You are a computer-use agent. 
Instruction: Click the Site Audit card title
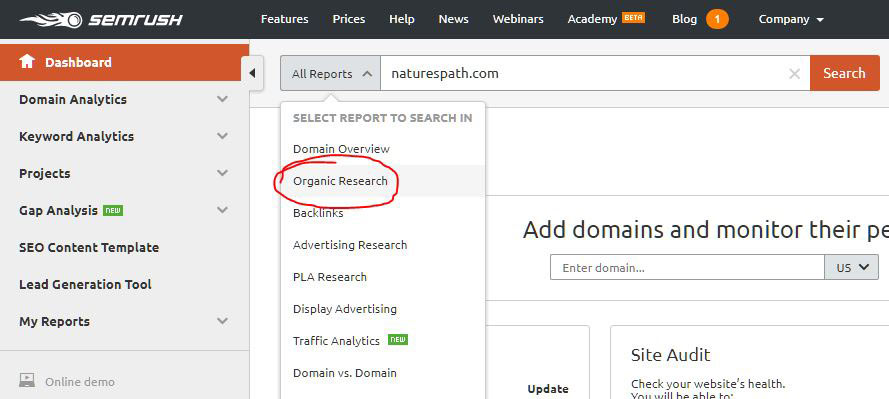click(x=671, y=355)
